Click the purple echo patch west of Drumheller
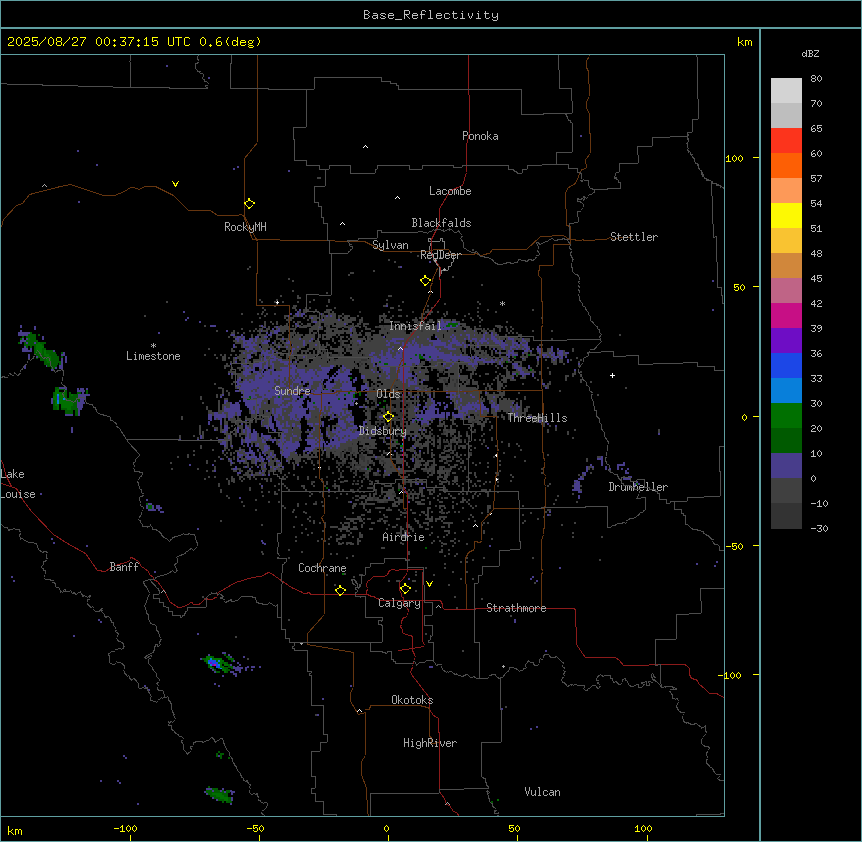Viewport: 862px width, 842px height. click(578, 484)
